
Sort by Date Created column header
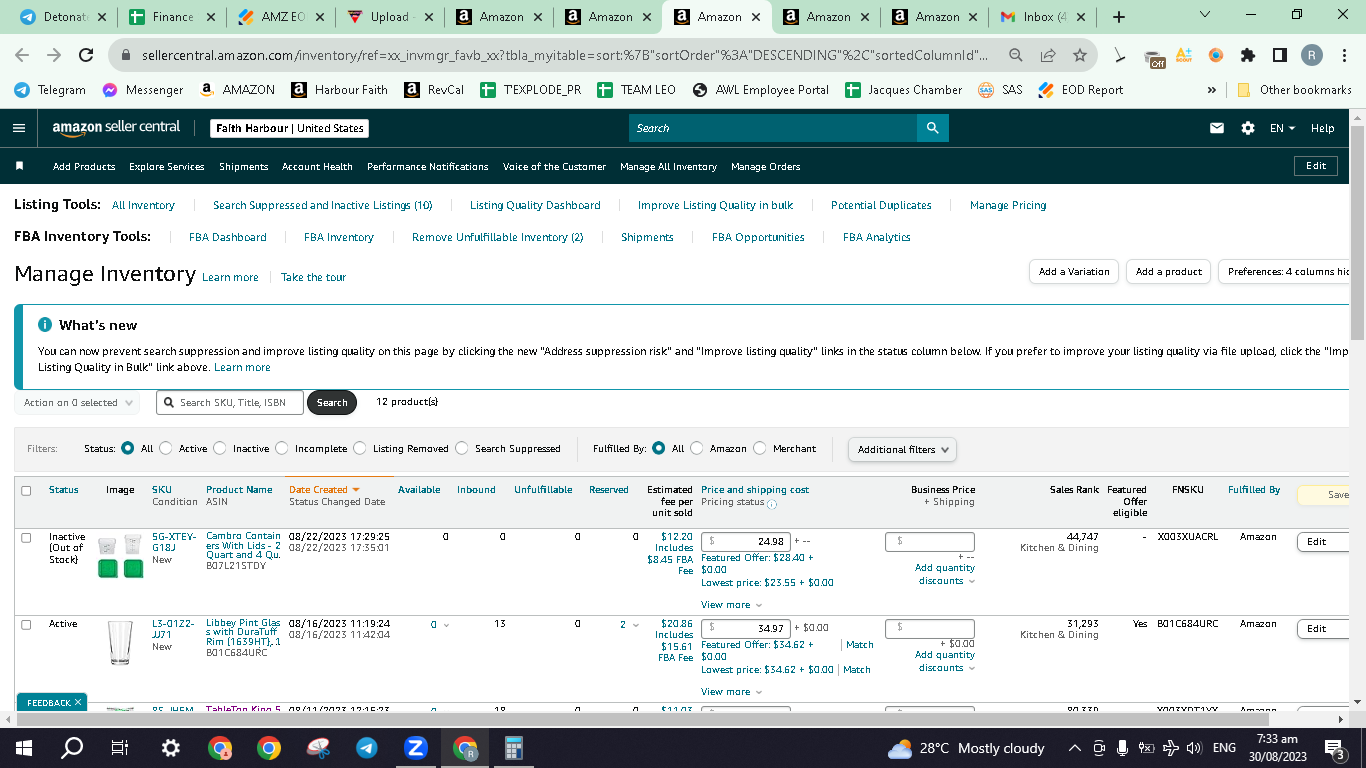324,490
